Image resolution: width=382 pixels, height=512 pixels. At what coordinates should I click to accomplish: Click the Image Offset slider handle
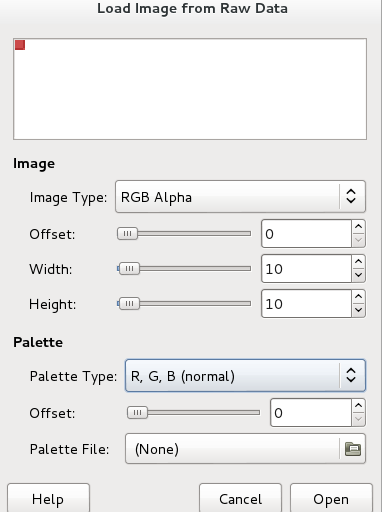click(x=127, y=234)
